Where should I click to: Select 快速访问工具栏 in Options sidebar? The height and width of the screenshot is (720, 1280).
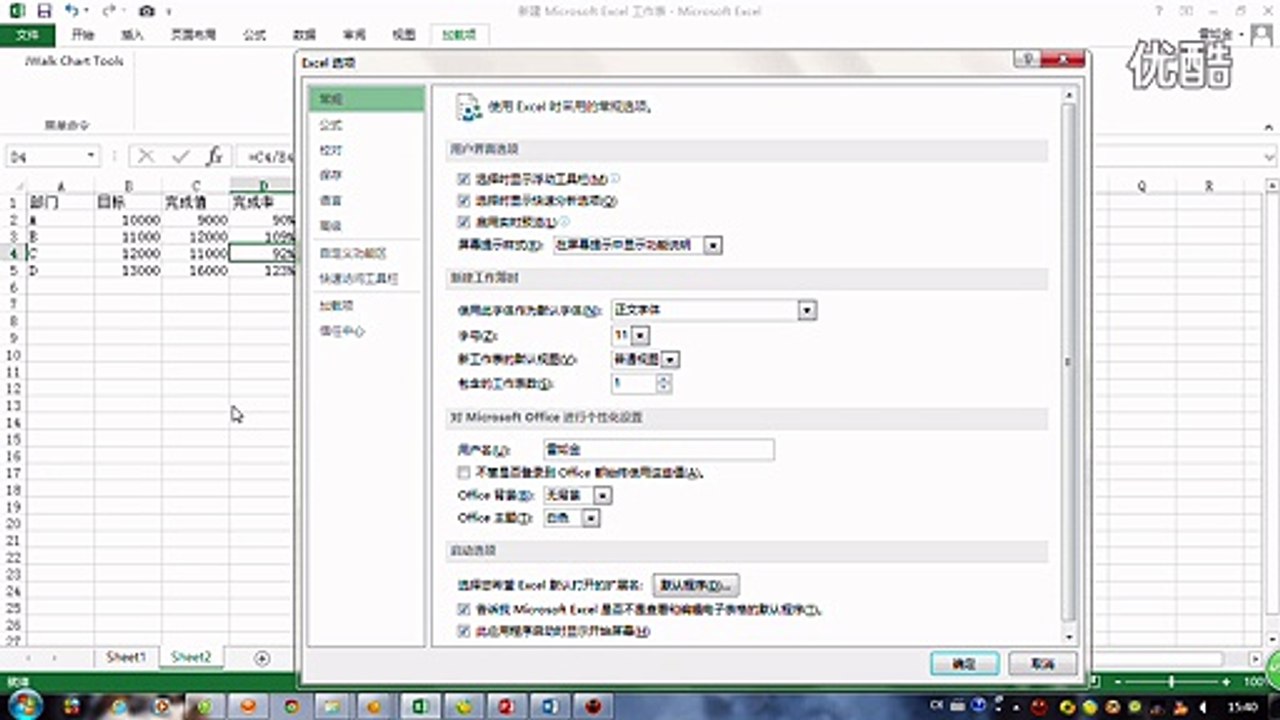[366, 279]
